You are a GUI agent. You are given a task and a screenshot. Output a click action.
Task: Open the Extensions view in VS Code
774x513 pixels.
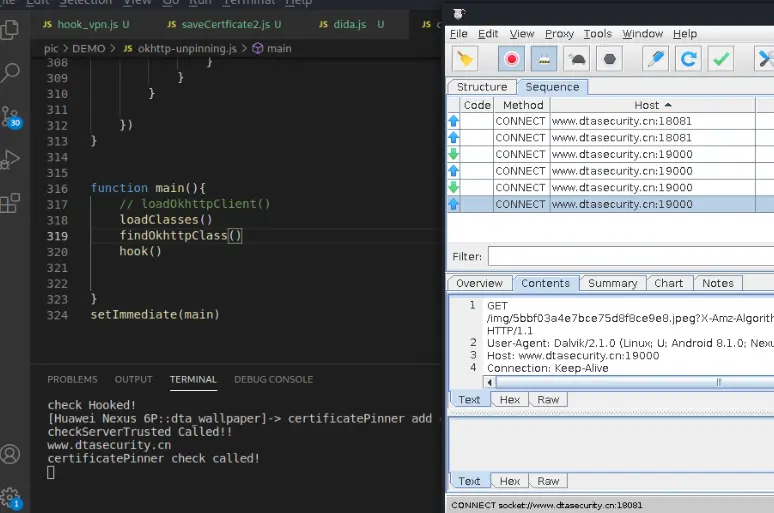coord(10,202)
